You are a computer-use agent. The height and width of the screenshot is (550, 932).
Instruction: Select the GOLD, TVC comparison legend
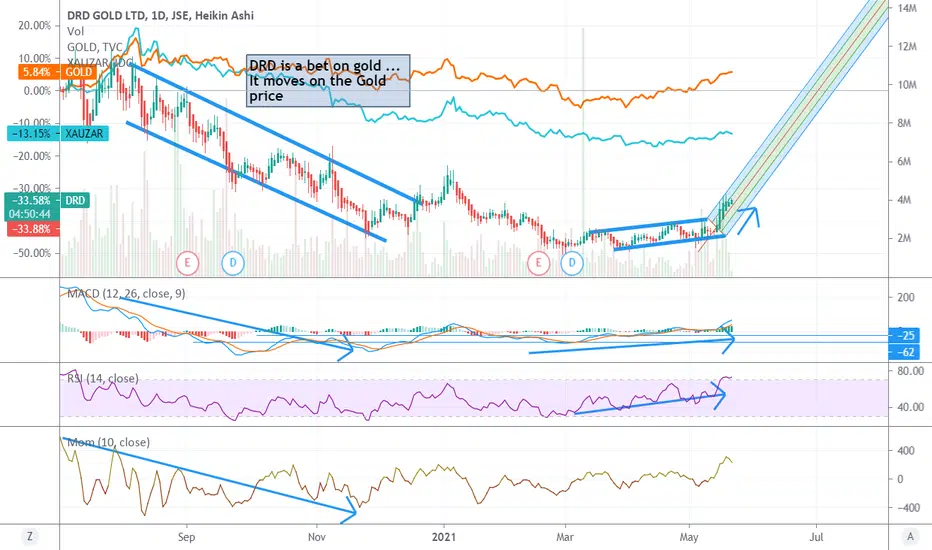click(95, 48)
